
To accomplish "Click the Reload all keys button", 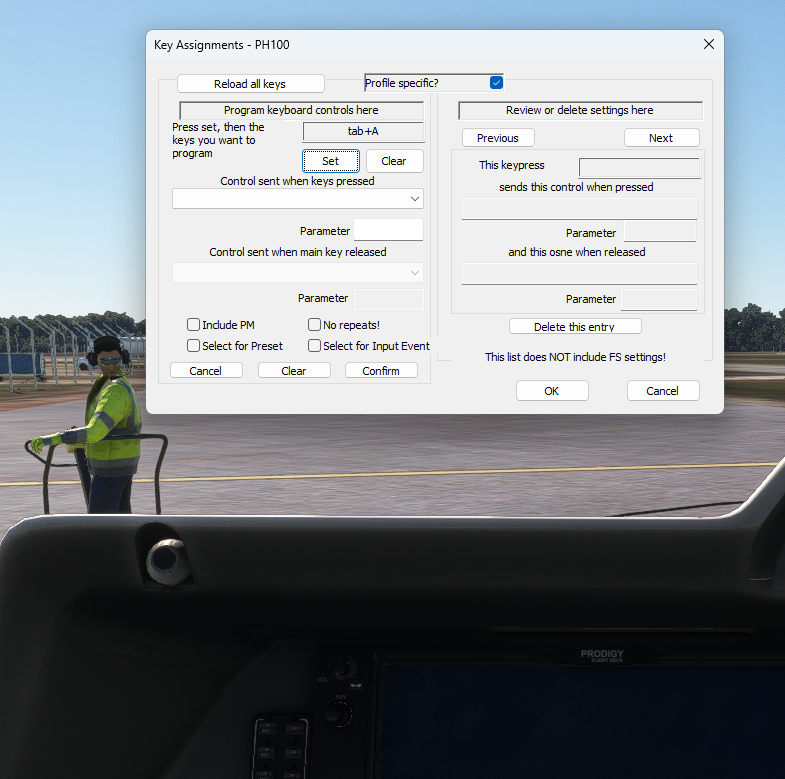I will pyautogui.click(x=250, y=84).
